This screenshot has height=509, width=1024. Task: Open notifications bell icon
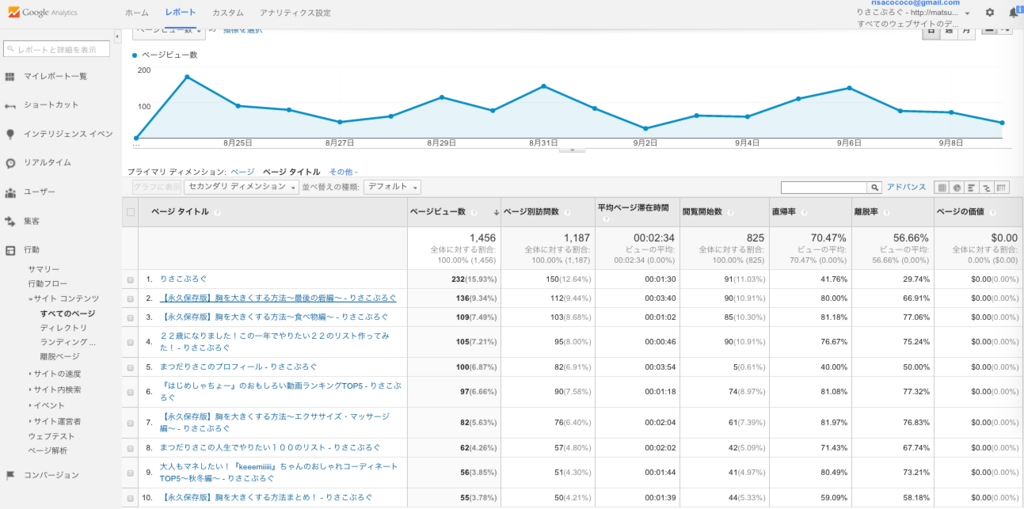coord(1014,12)
